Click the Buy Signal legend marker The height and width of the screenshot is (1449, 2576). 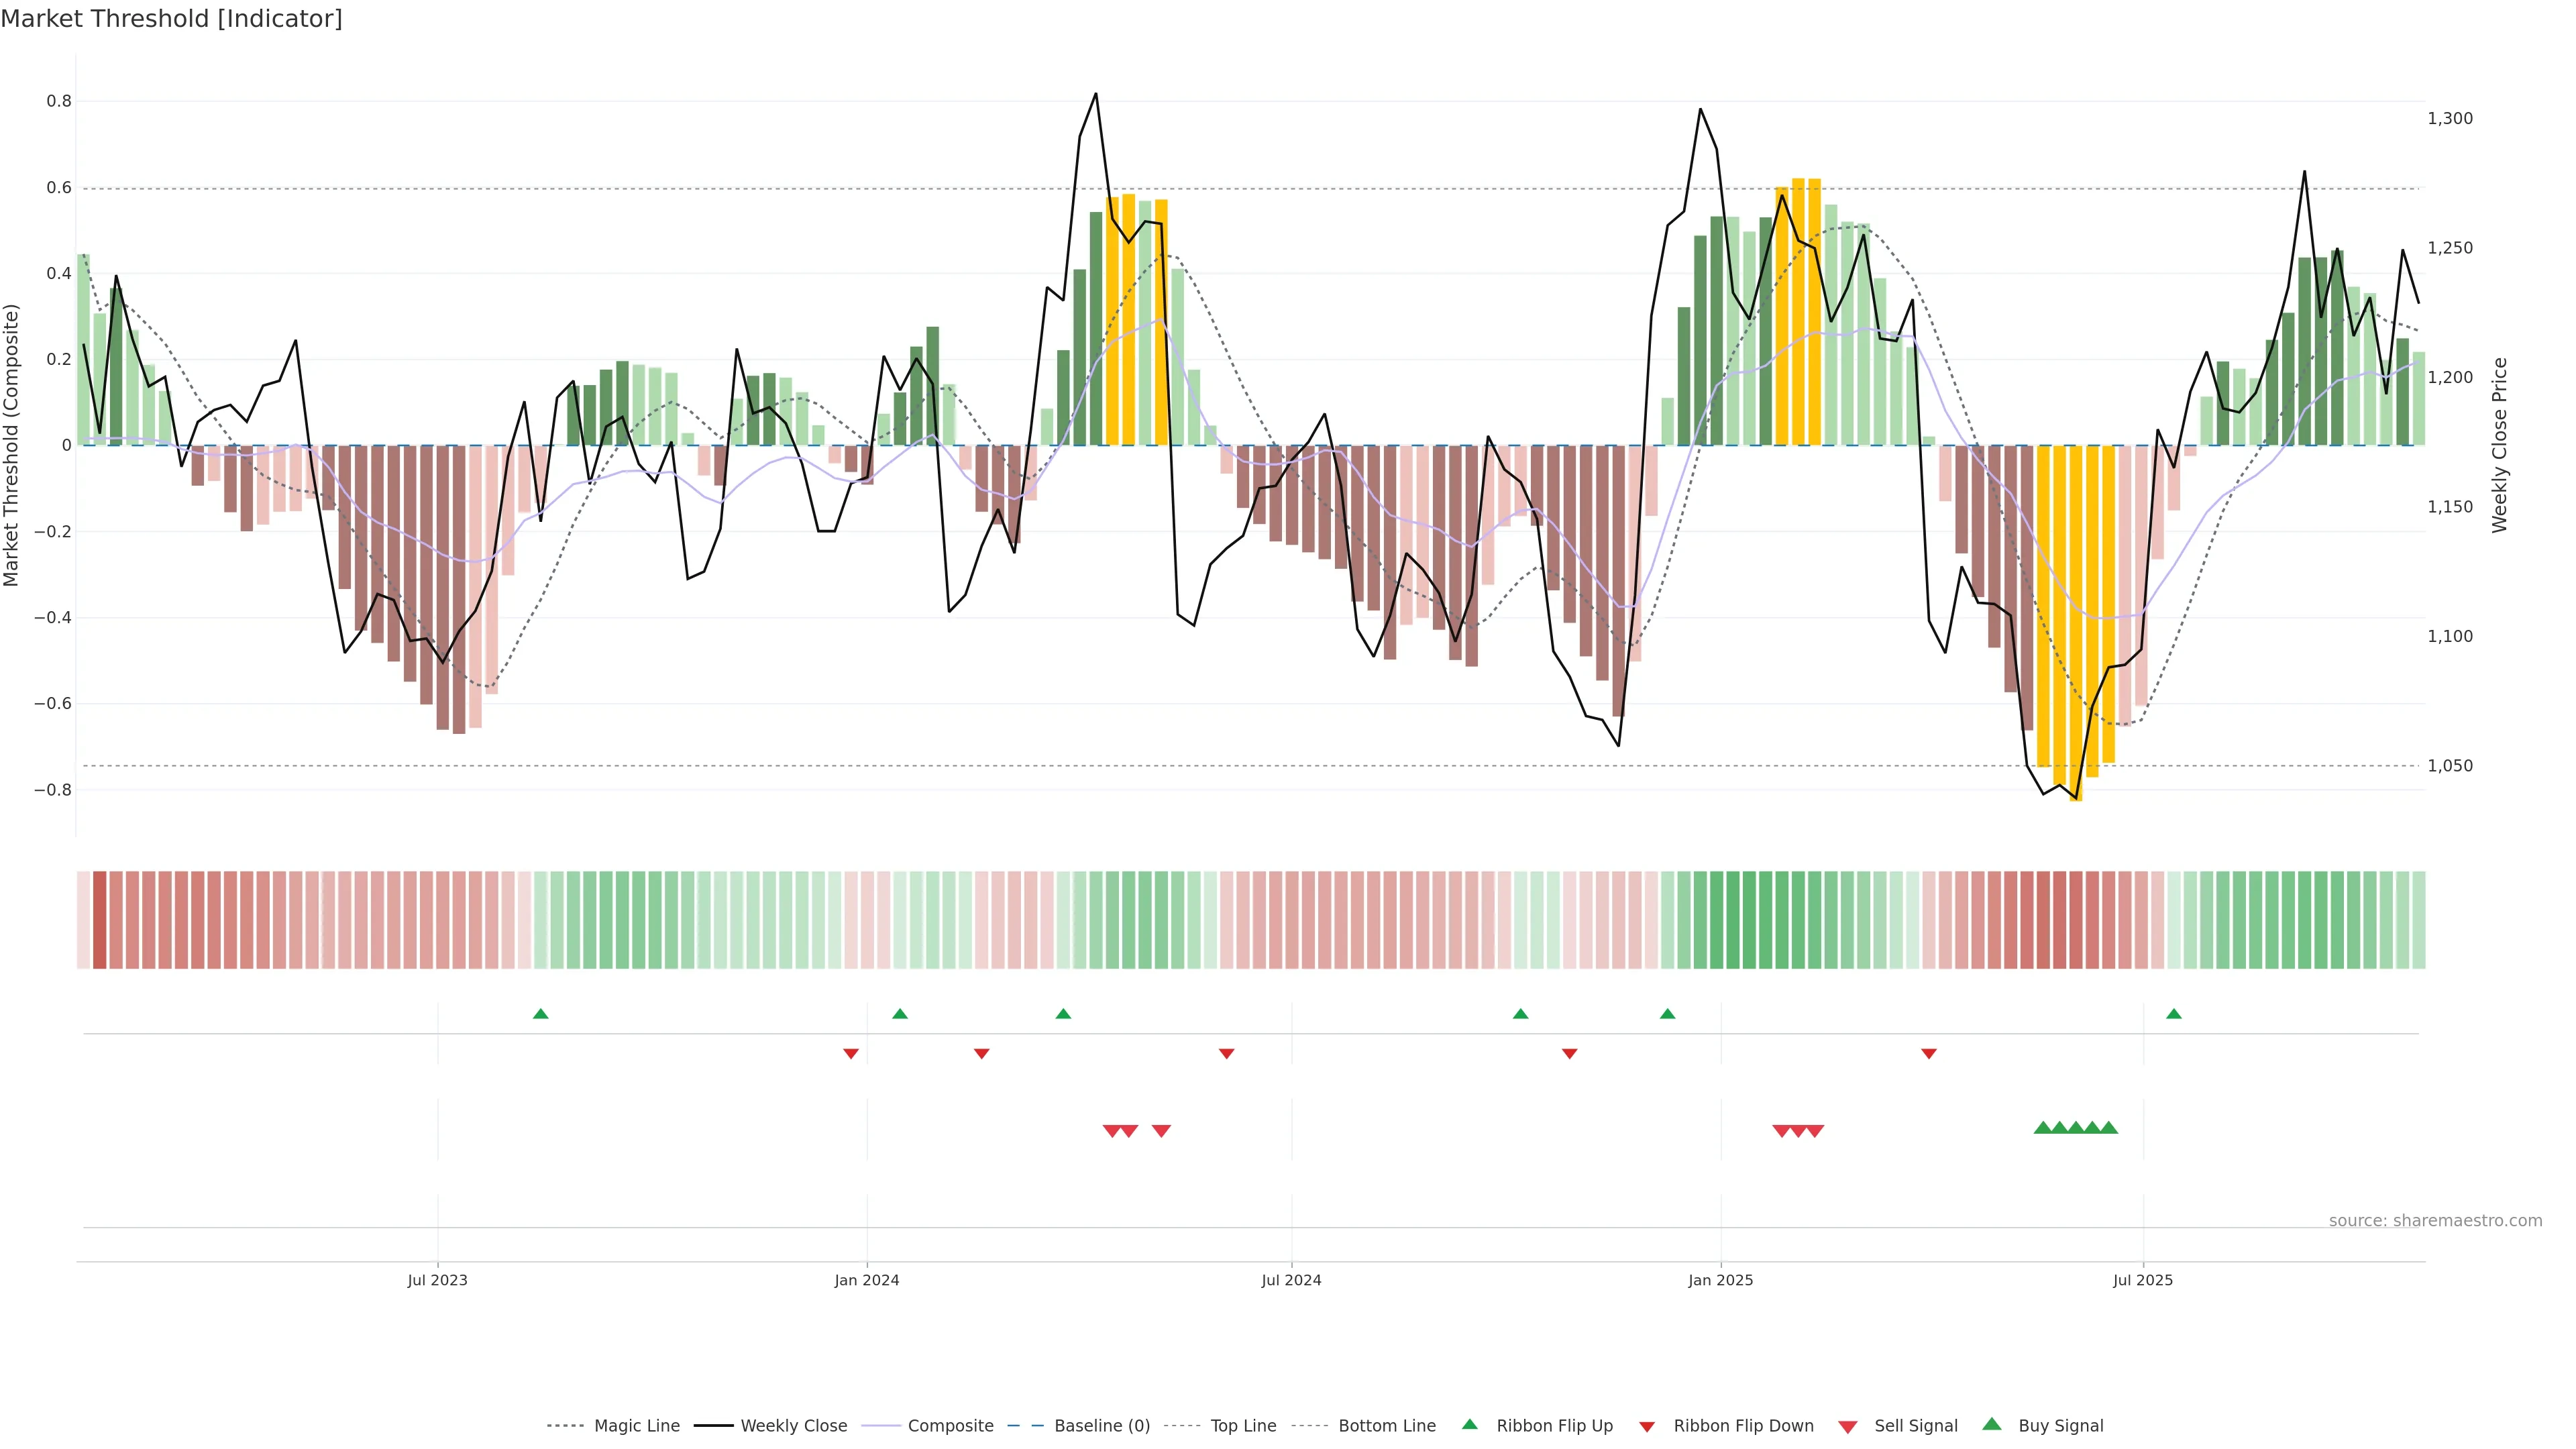click(x=1991, y=1424)
